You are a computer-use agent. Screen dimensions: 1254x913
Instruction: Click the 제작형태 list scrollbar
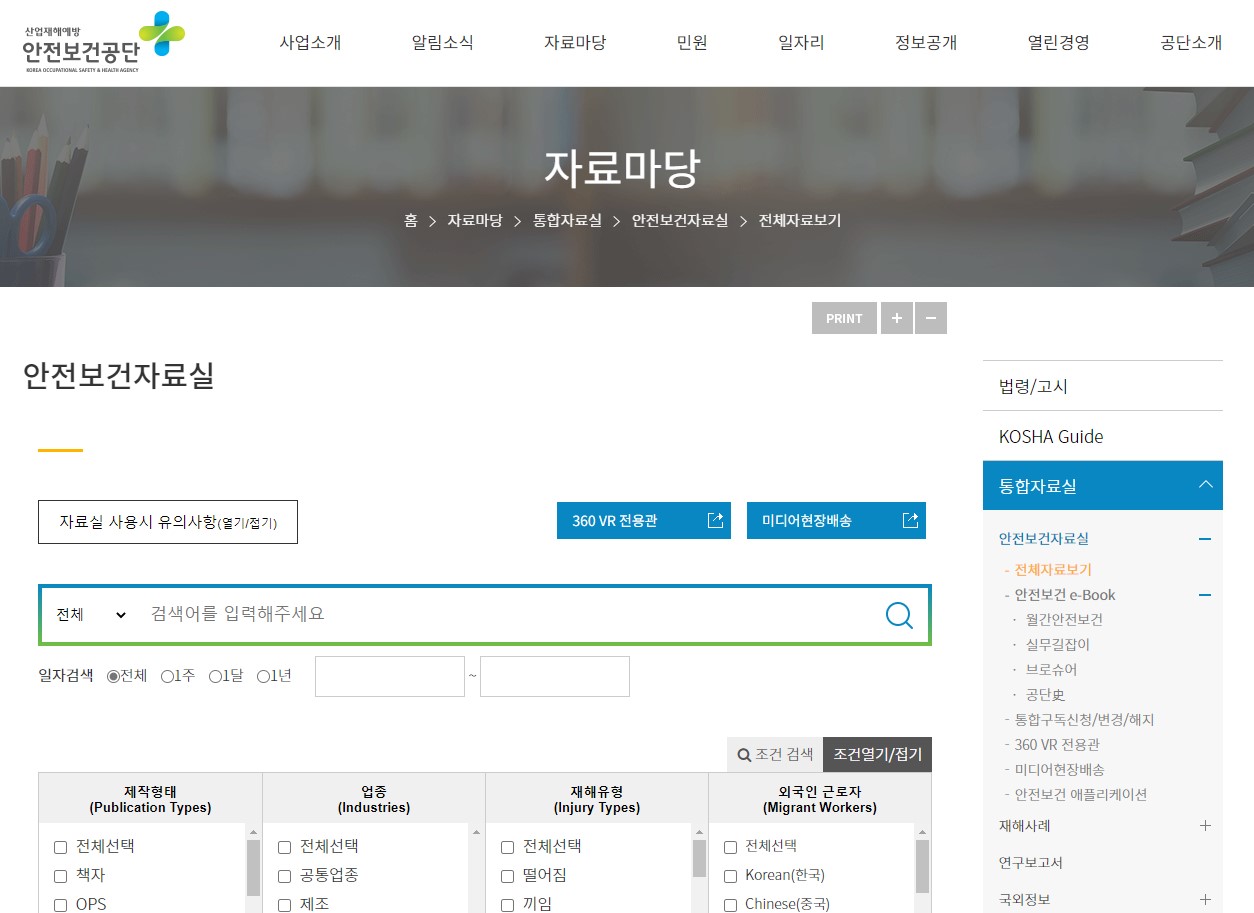253,868
